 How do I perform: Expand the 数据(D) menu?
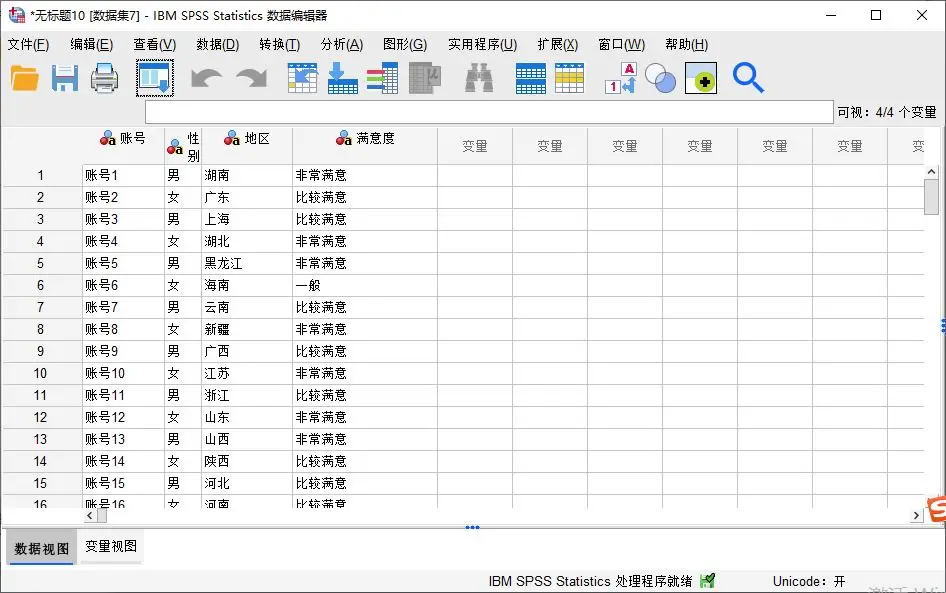[x=217, y=44]
